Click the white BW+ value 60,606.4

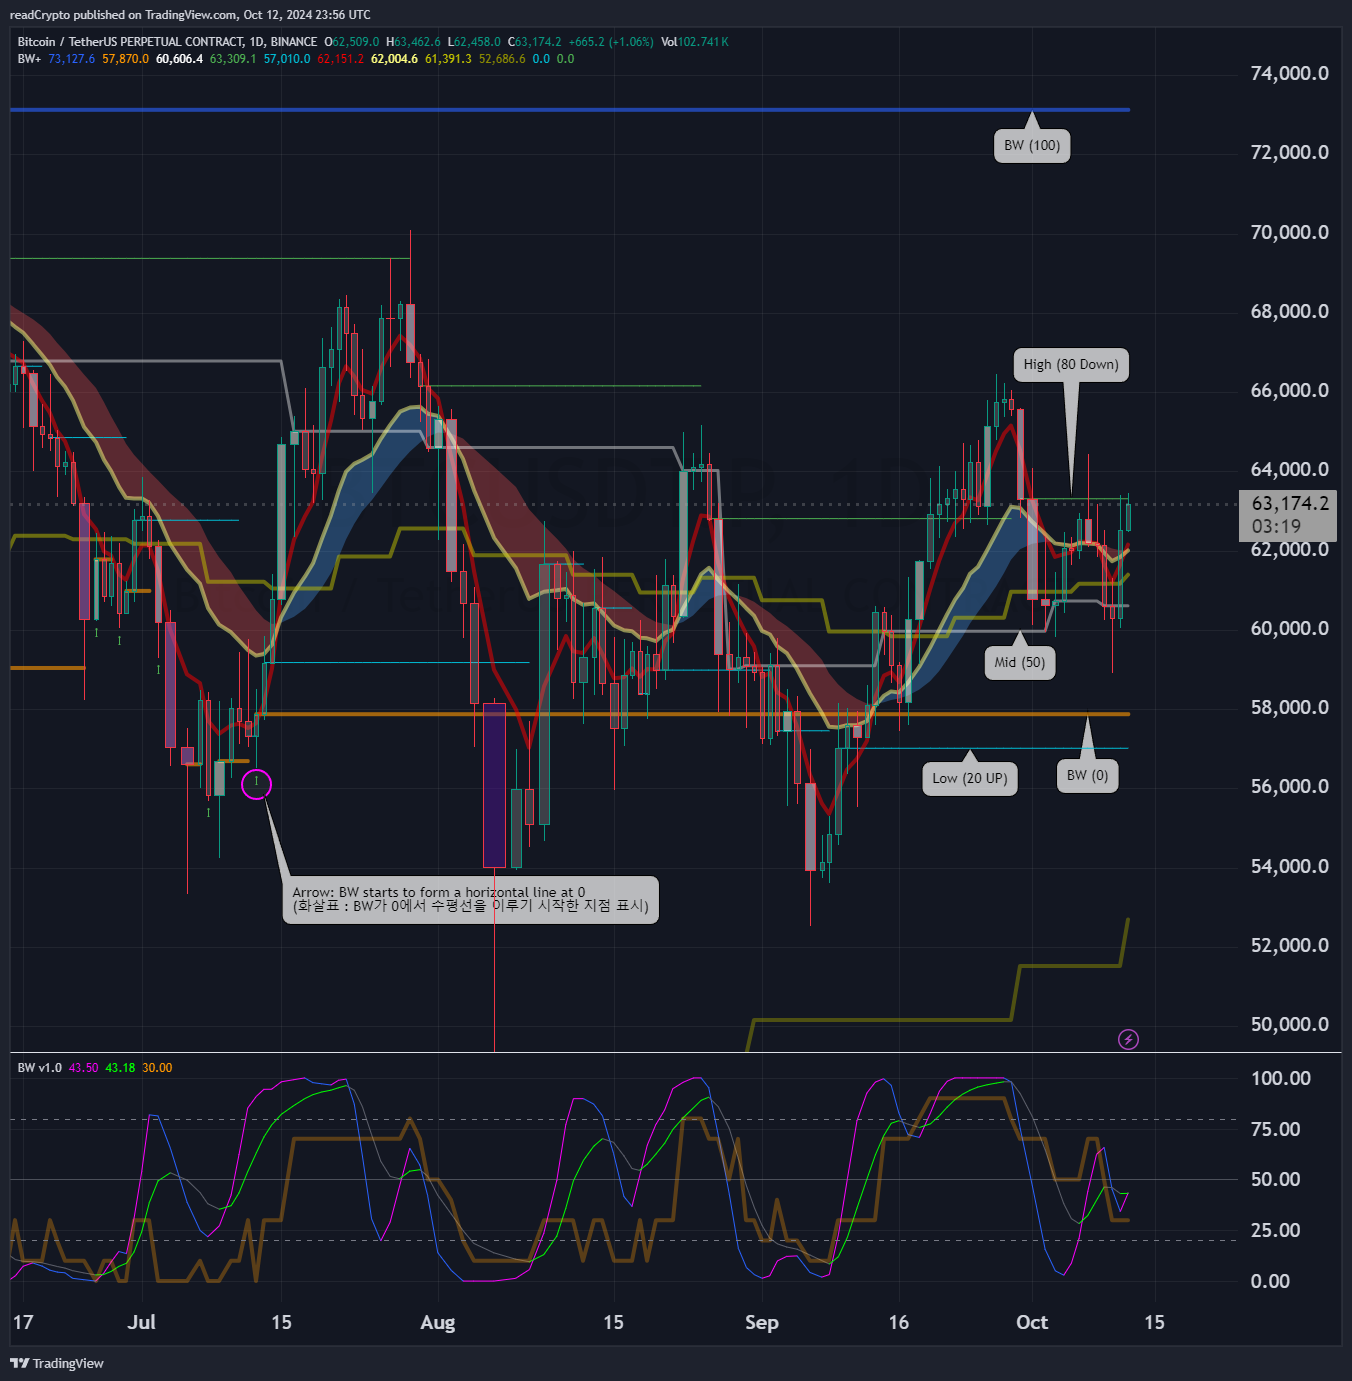(x=180, y=59)
